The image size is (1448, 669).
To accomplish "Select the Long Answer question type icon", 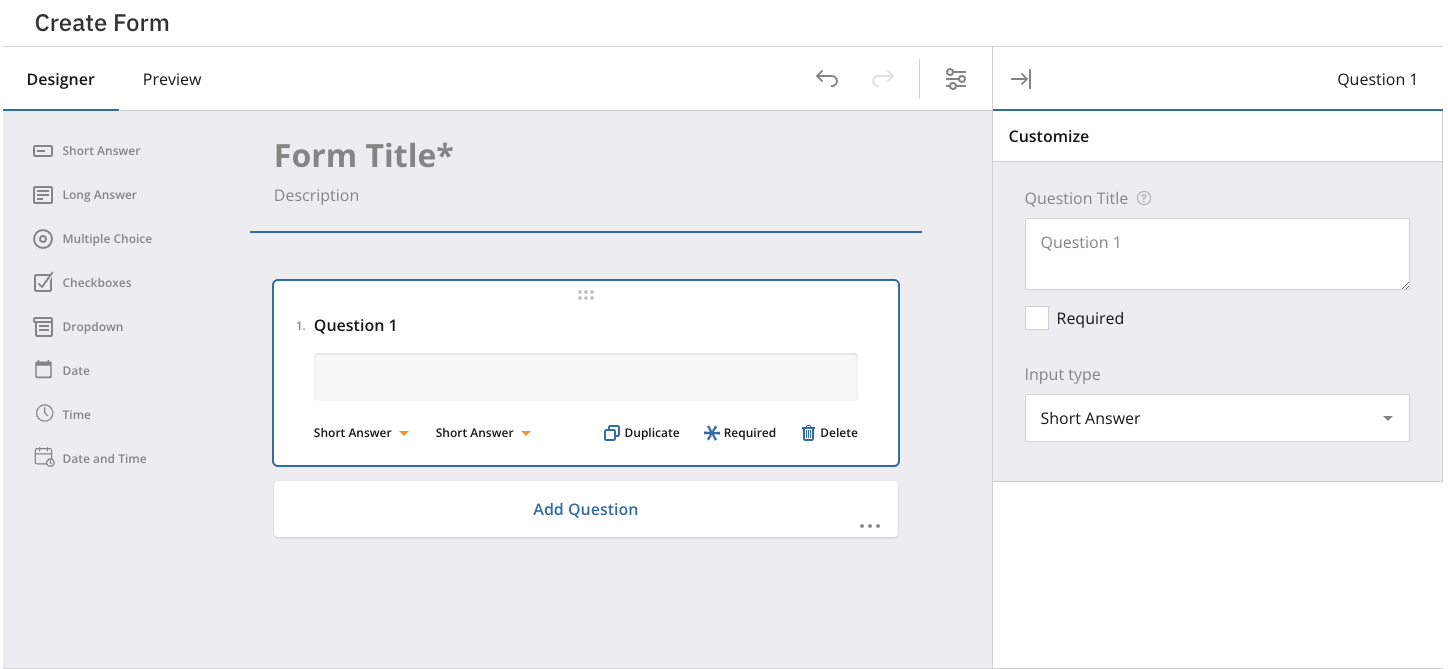I will [43, 195].
